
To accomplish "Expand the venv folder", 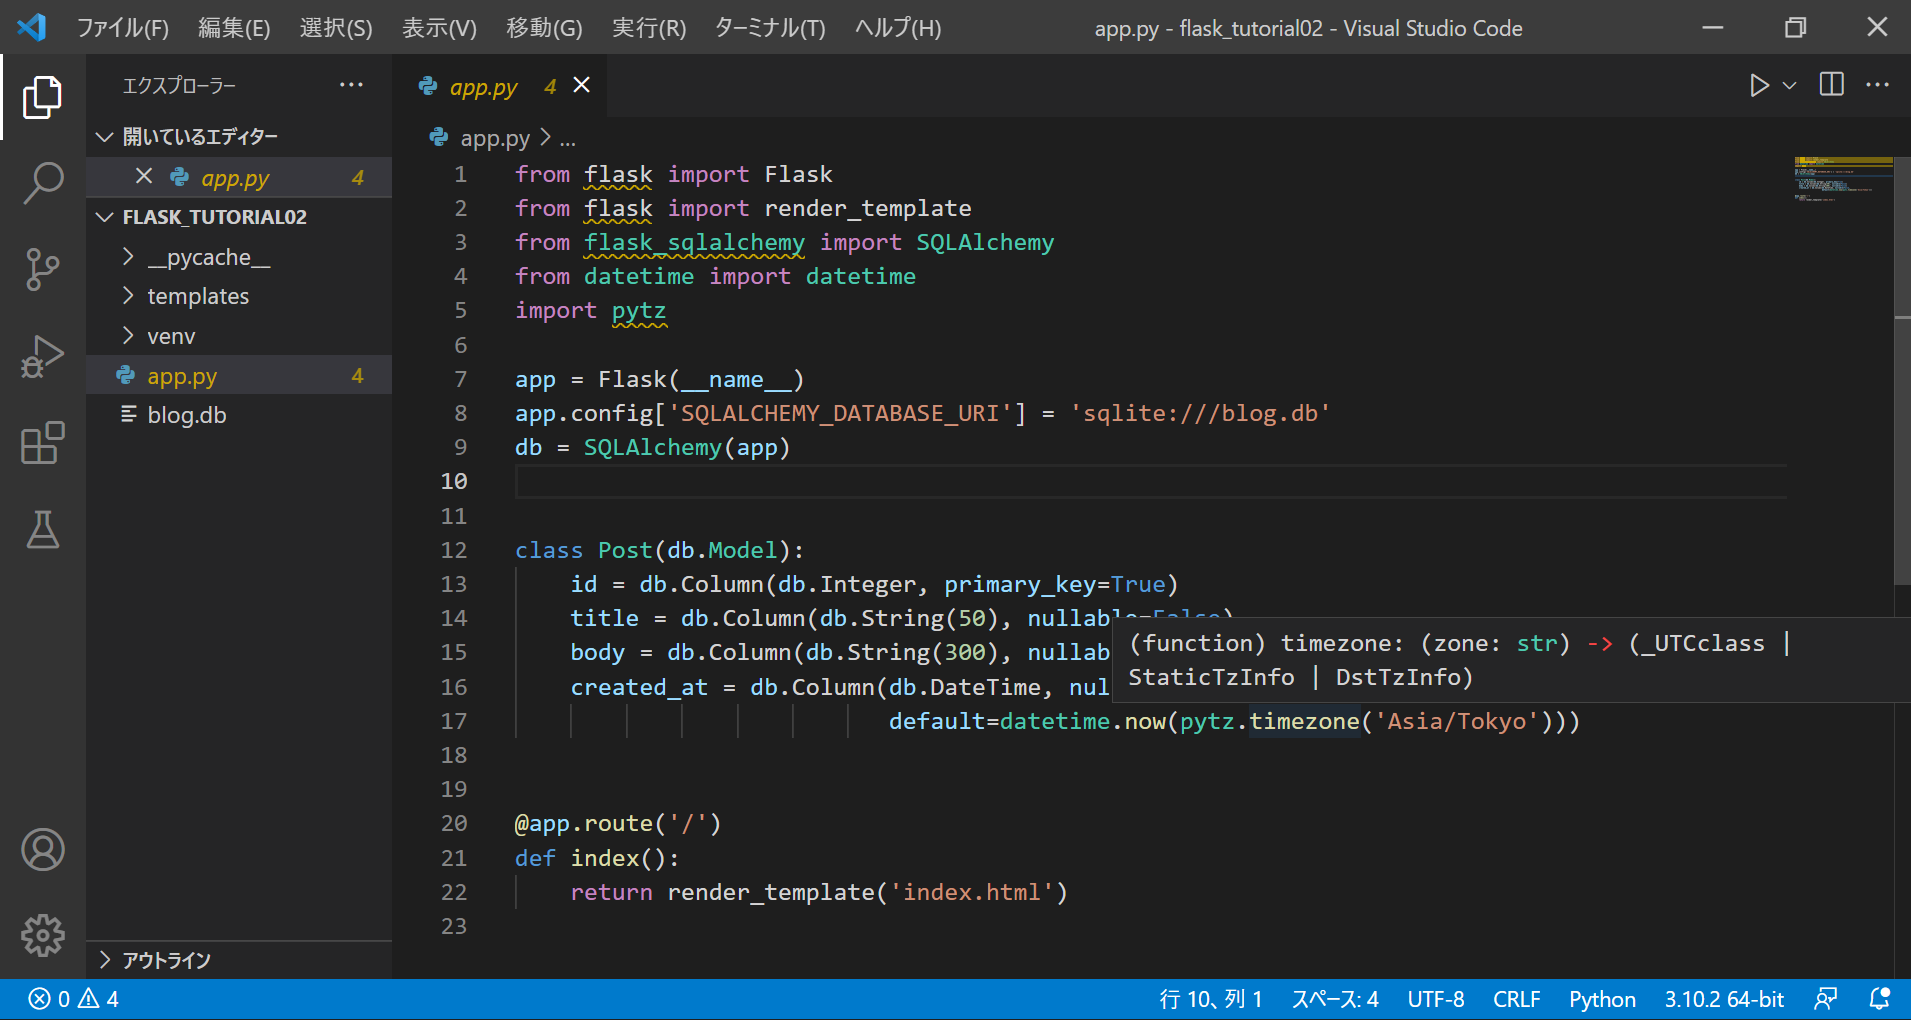I will 128,336.
